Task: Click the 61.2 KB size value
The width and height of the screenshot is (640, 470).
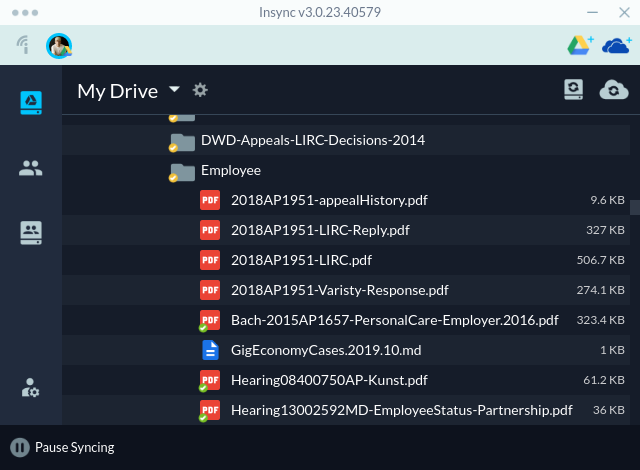Action: pos(604,380)
